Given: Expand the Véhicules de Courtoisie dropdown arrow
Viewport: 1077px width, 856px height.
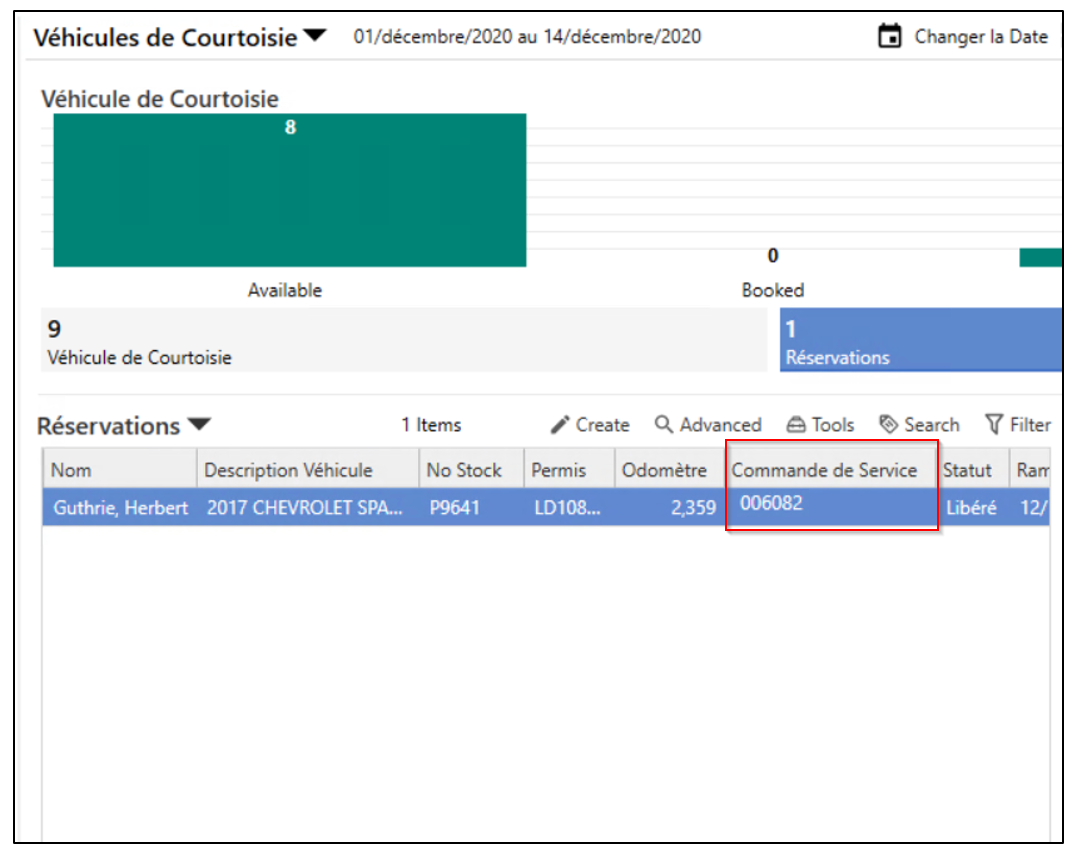Looking at the screenshot, I should point(315,35).
